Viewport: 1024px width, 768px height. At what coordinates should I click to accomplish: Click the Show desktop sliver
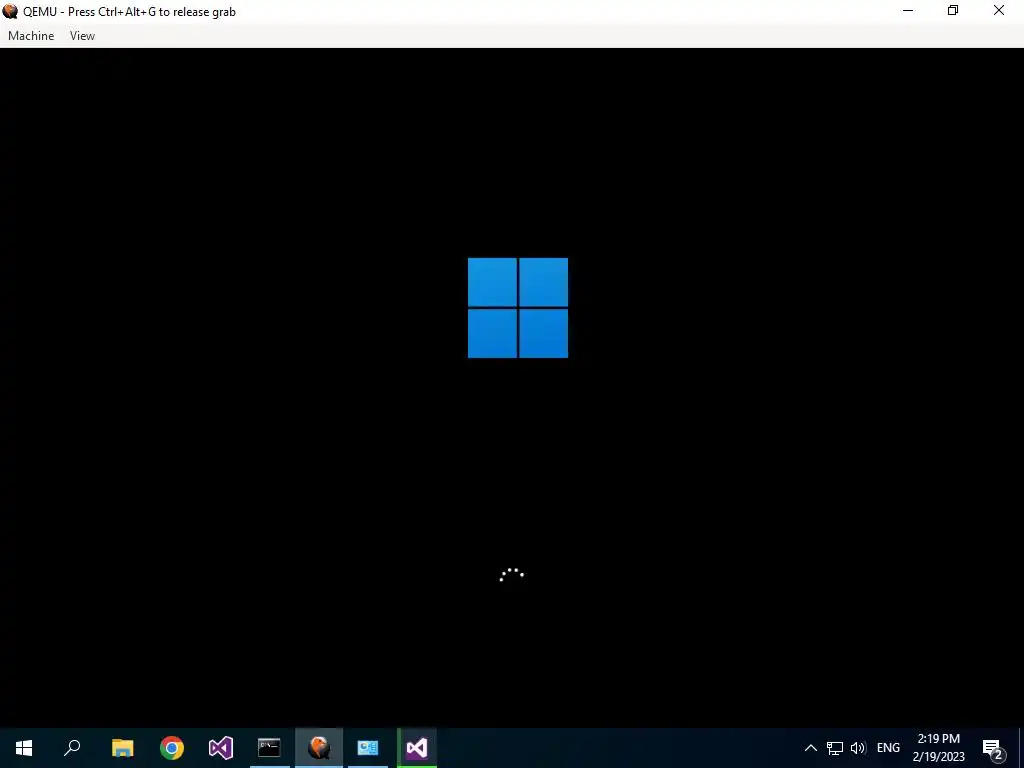pos(1021,748)
